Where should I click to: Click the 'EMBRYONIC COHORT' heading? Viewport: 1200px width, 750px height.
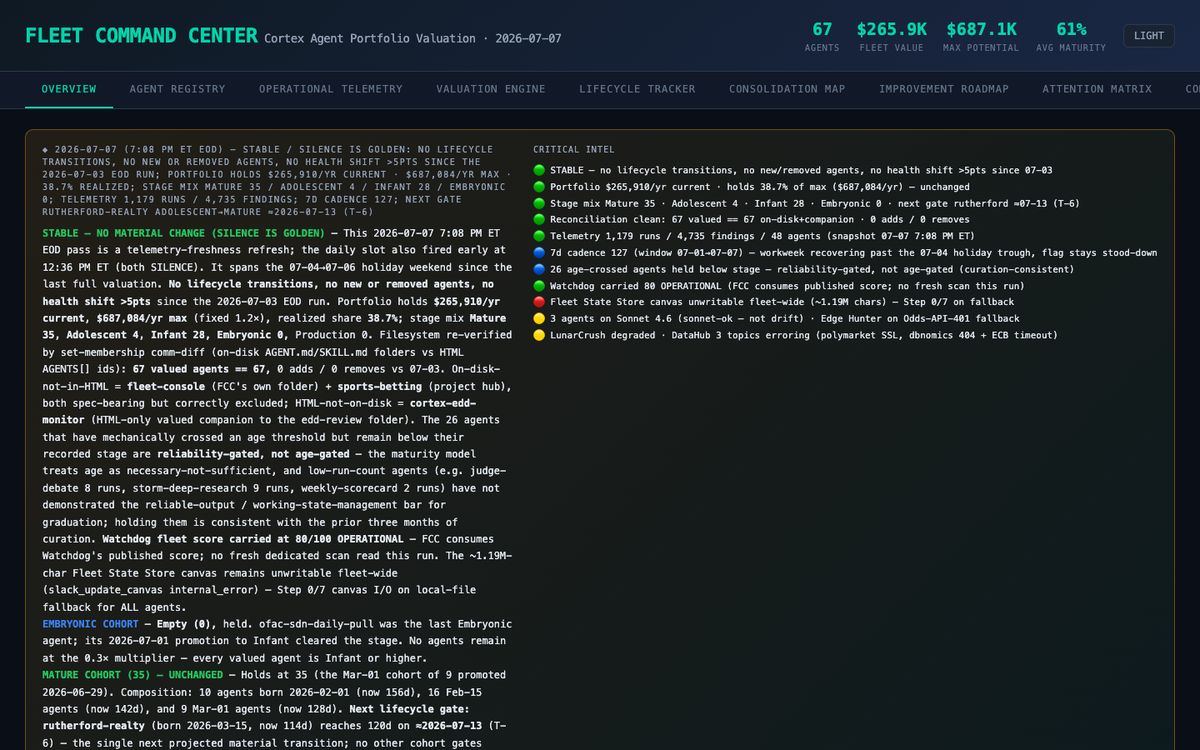[x=91, y=624]
